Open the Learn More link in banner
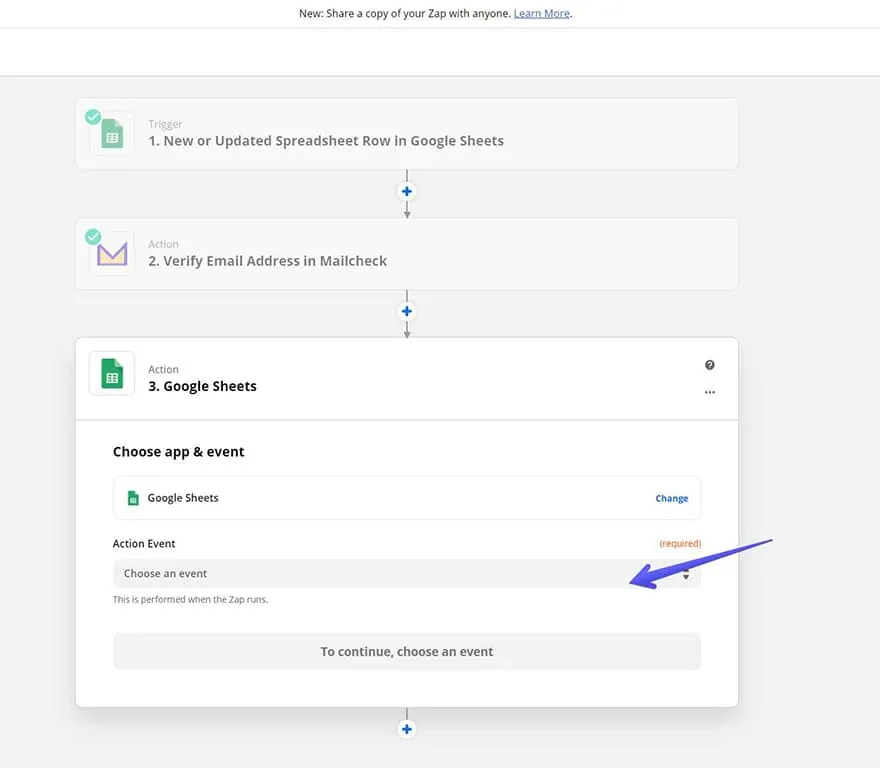 point(541,14)
